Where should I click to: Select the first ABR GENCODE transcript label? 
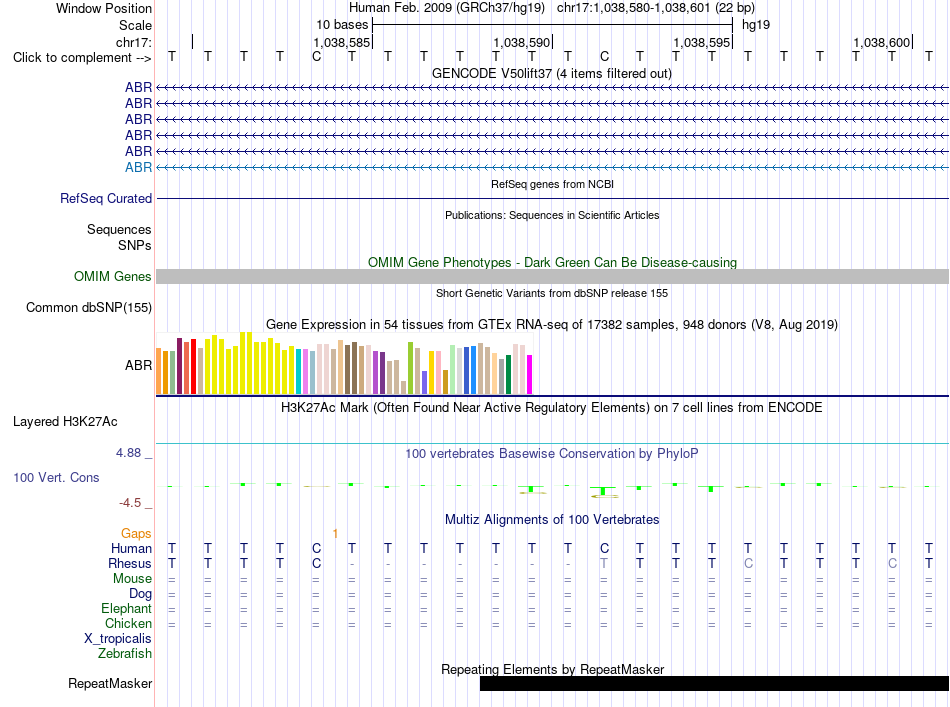point(138,87)
